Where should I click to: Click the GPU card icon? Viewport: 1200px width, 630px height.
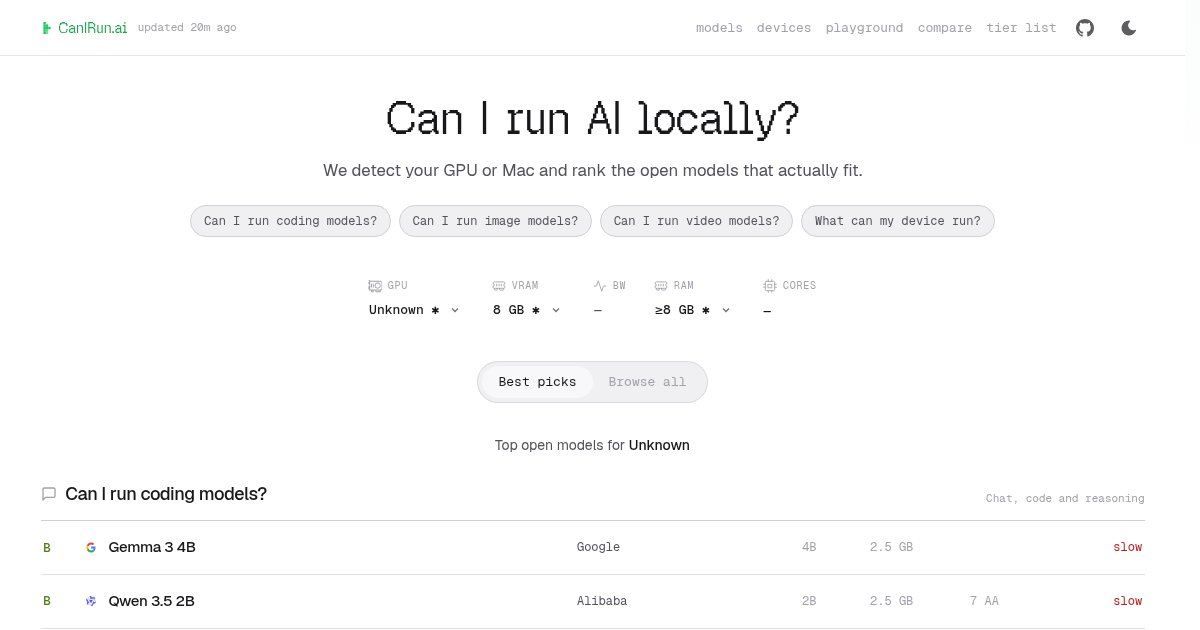[x=376, y=286]
